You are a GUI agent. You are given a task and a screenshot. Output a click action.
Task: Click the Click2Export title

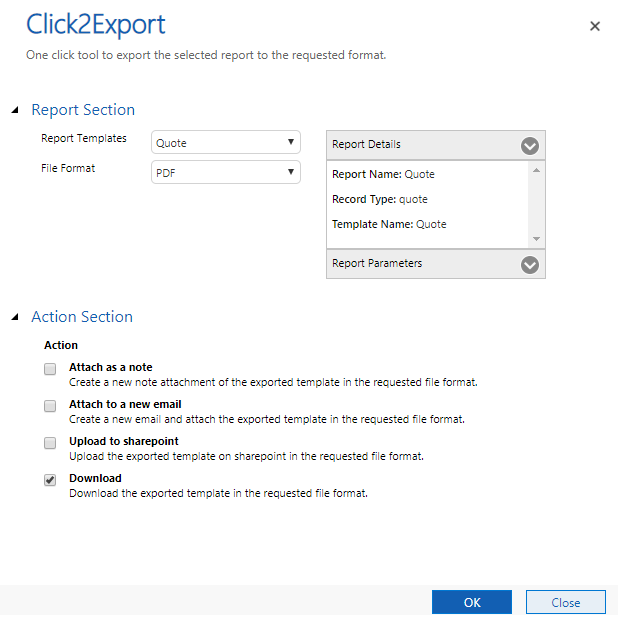pyautogui.click(x=96, y=25)
